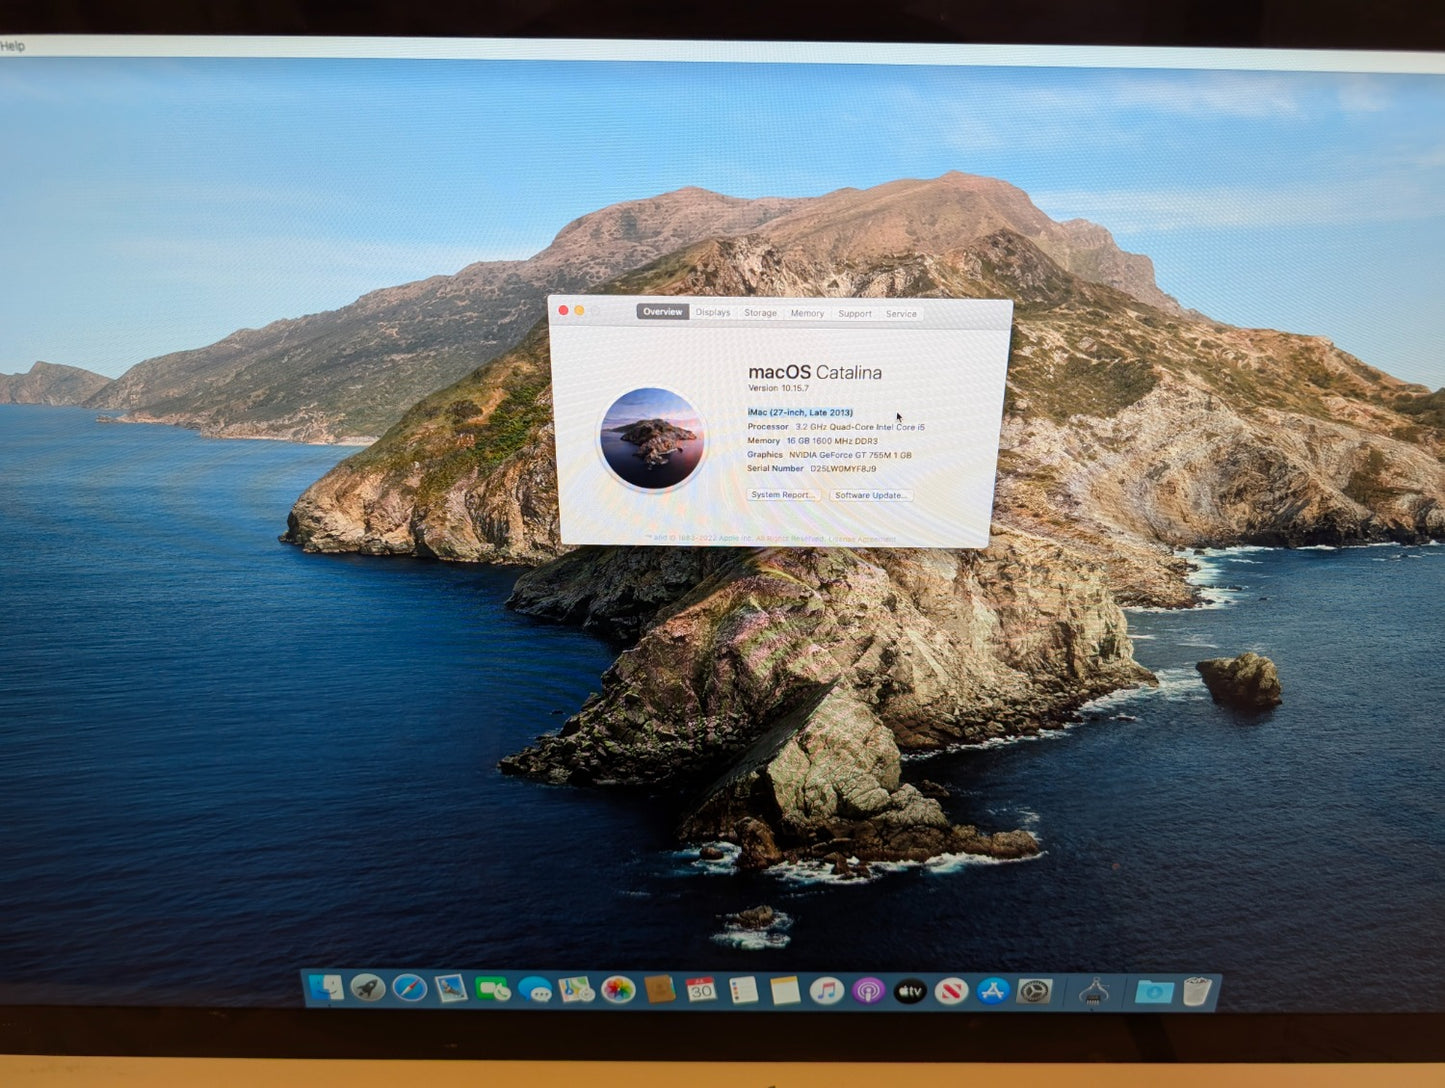The height and width of the screenshot is (1088, 1445).
Task: Open the Downloads folder in Dock
Action: point(1154,992)
